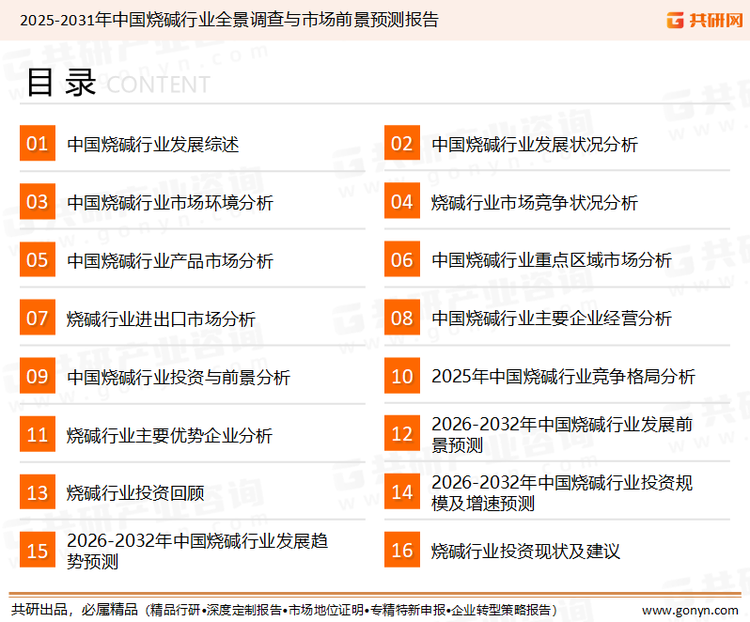Click the orange 16 number badge
This screenshot has width=750, height=622.
pyautogui.click(x=402, y=550)
